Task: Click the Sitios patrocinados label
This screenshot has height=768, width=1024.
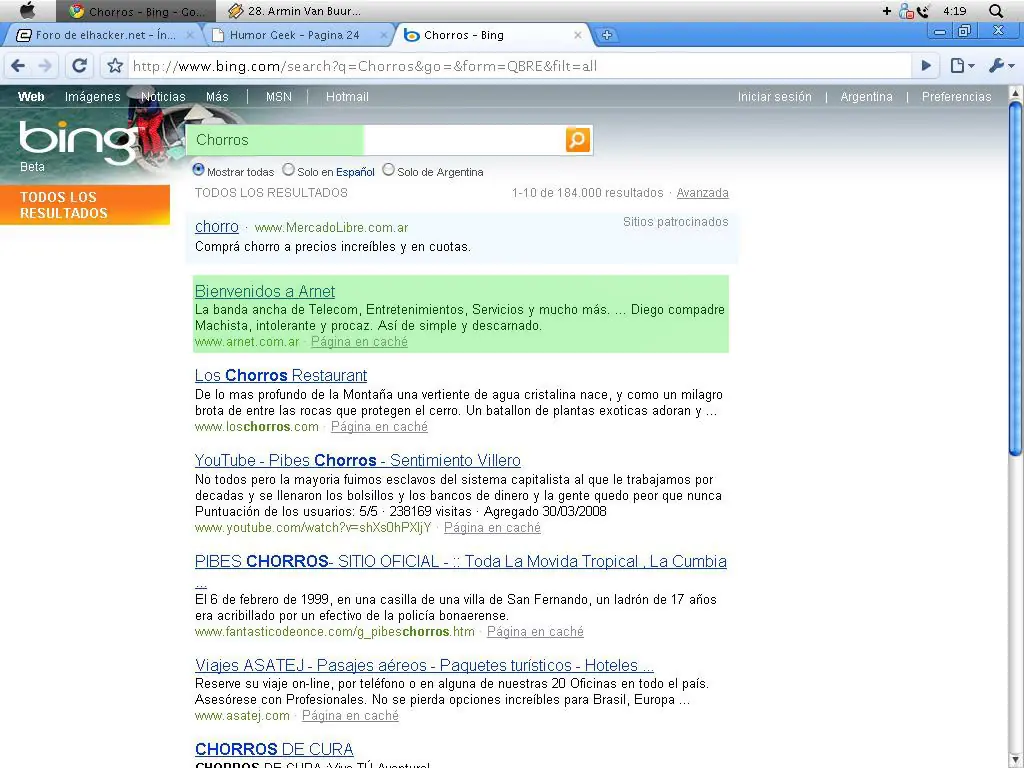Action: point(675,222)
